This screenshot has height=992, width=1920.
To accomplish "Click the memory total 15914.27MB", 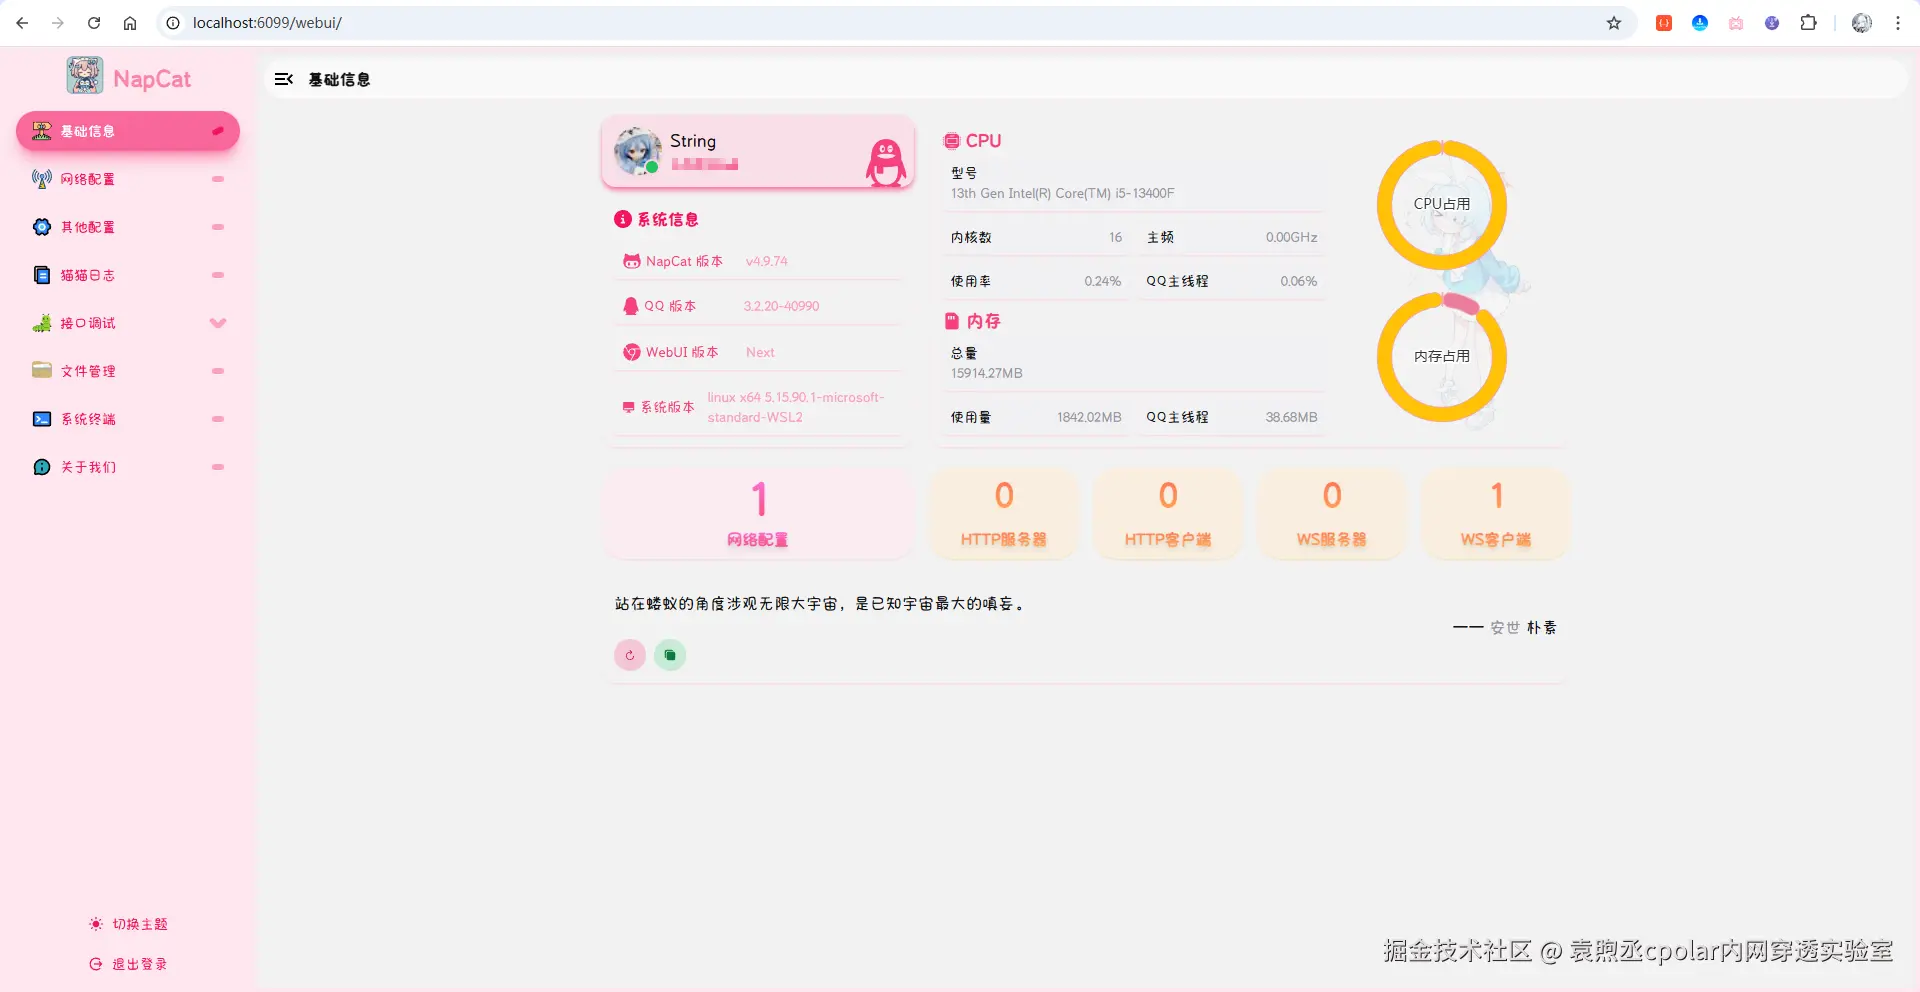I will pos(986,373).
